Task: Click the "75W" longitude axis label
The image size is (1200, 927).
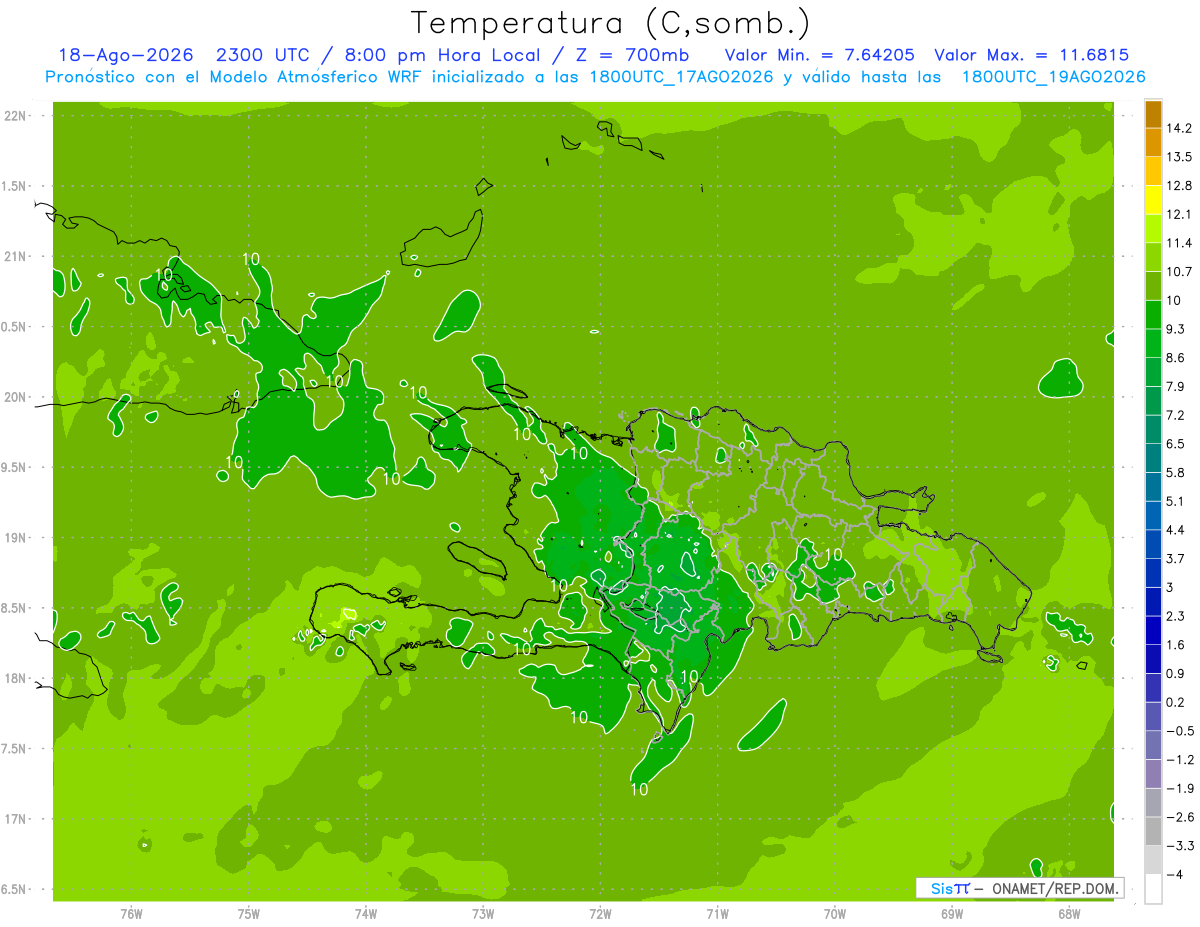Action: tap(249, 914)
